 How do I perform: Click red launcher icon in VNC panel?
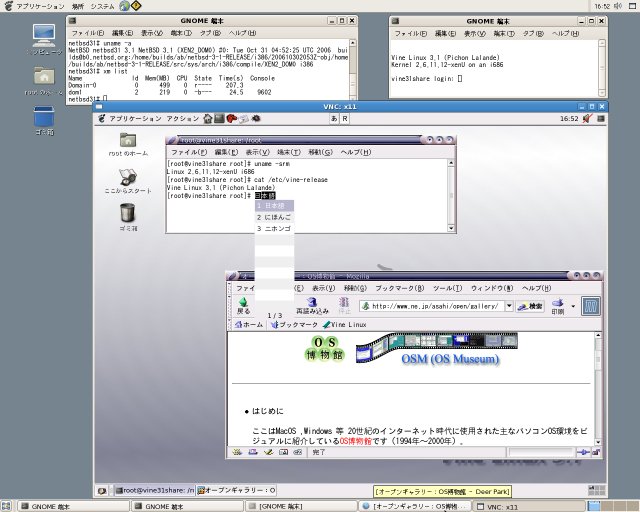[x=231, y=118]
